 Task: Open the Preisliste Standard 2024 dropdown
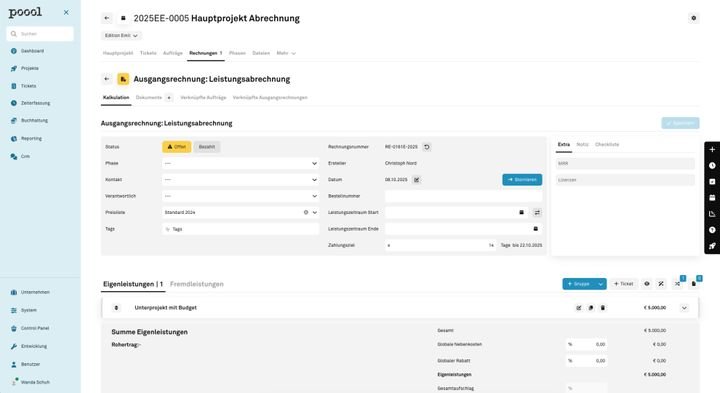tap(241, 213)
